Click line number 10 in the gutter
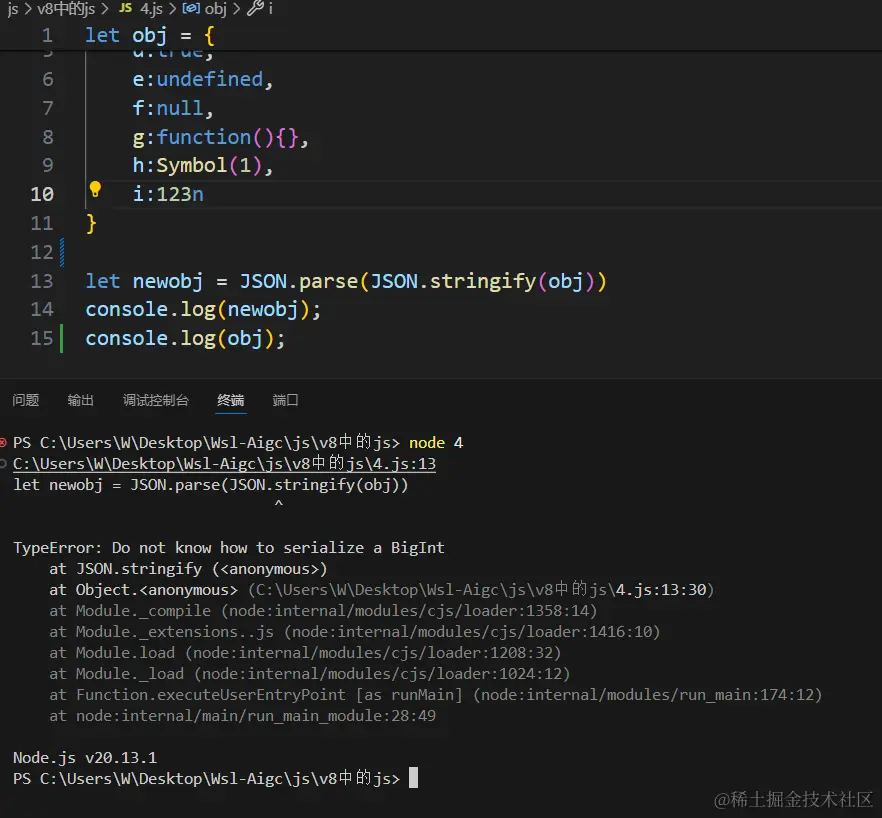The image size is (882, 818). tap(42, 194)
